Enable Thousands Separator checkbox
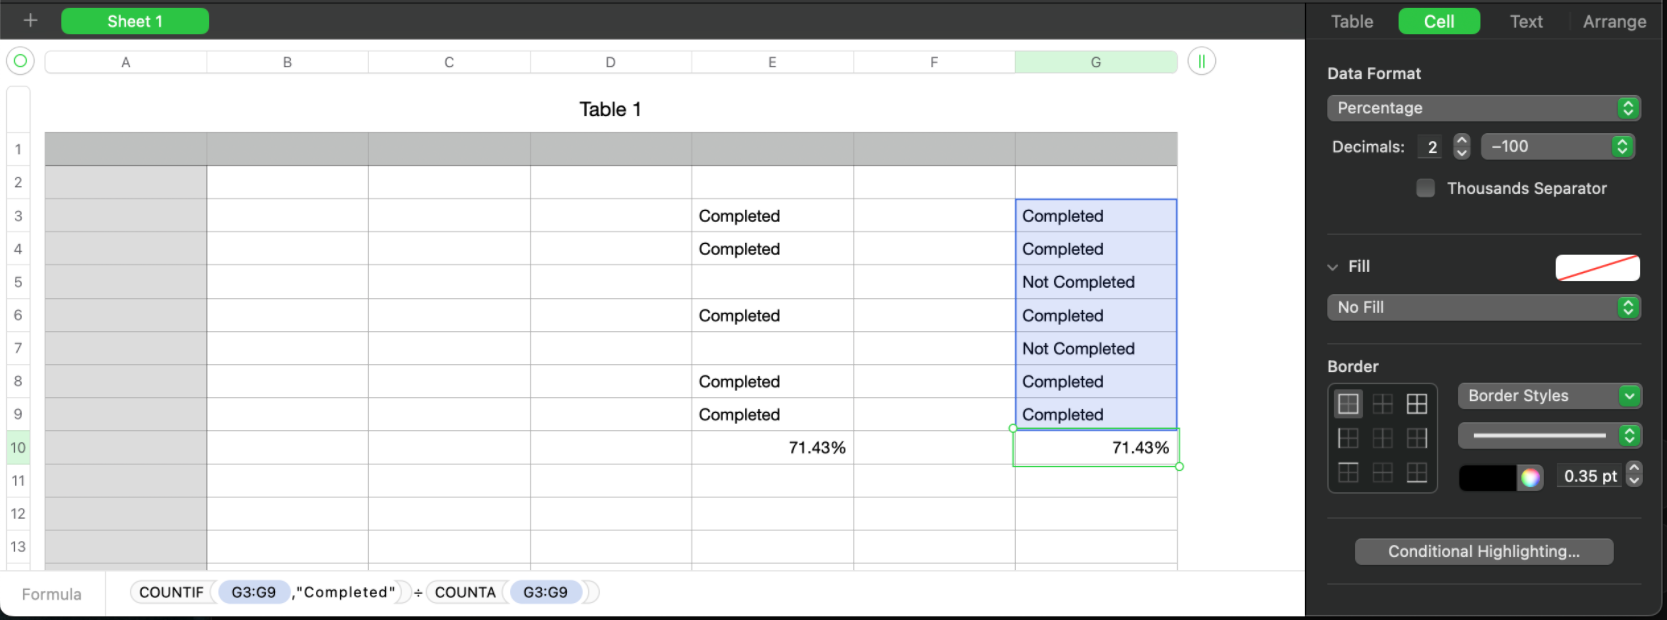Image resolution: width=1667 pixels, height=620 pixels. [x=1426, y=188]
